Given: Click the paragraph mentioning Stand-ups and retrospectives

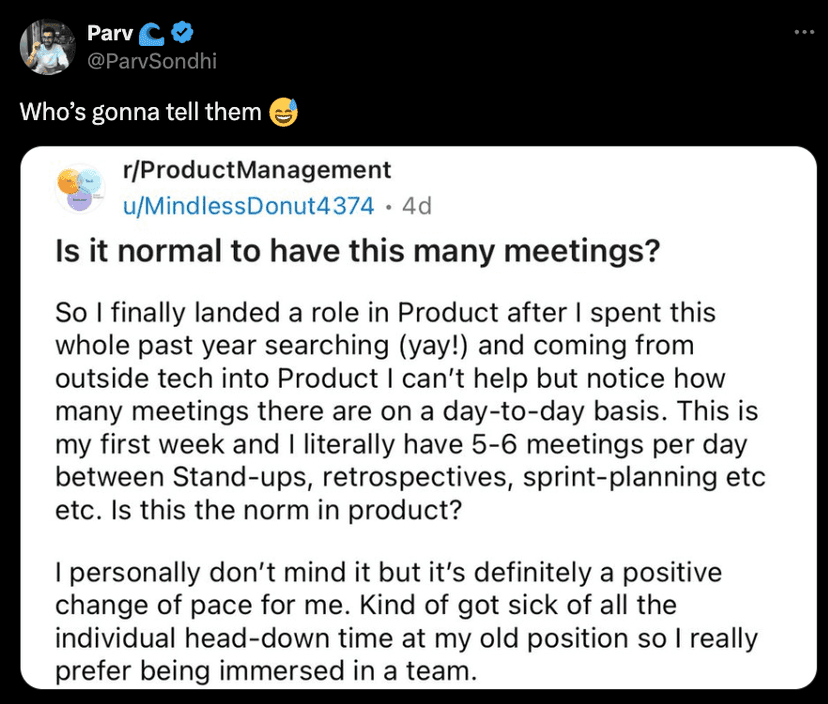Looking at the screenshot, I should tap(400, 477).
